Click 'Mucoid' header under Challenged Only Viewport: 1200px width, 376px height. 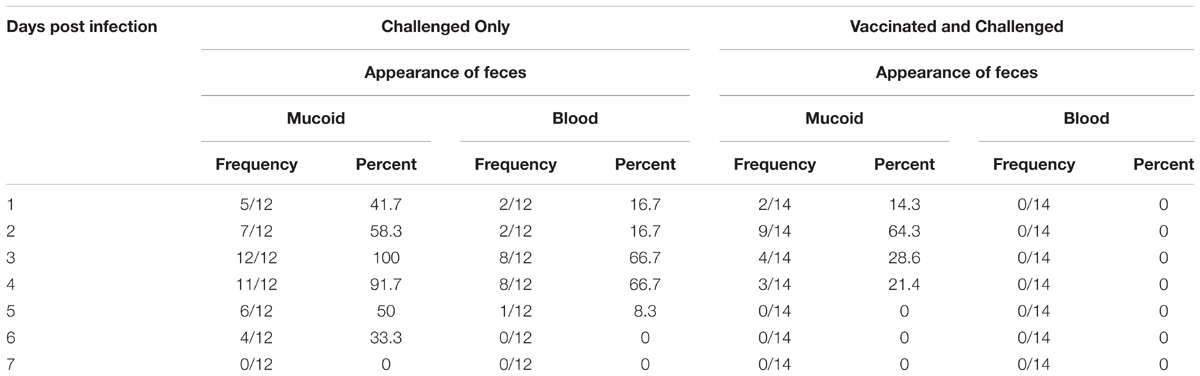pos(316,118)
